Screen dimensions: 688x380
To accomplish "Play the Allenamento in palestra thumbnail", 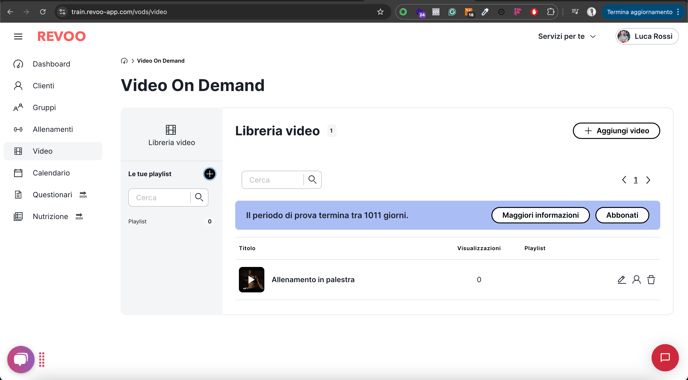I will coord(251,280).
